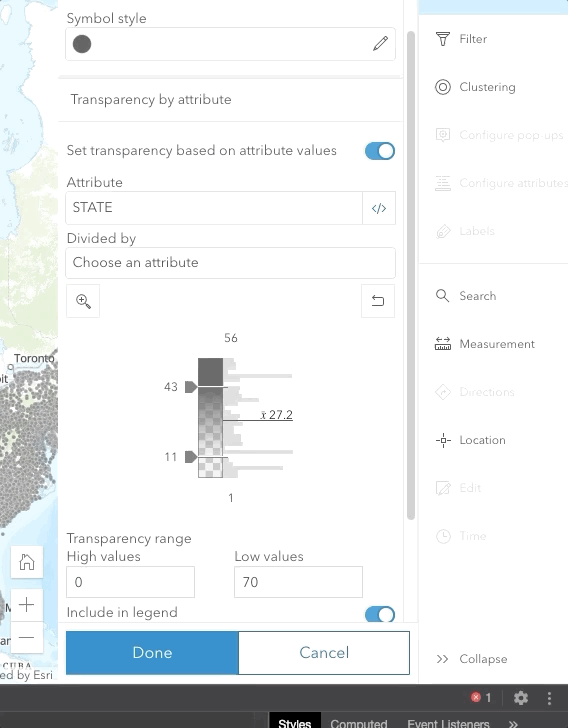The image size is (568, 728).
Task: Open Arcade expression editor icon
Action: [x=379, y=208]
